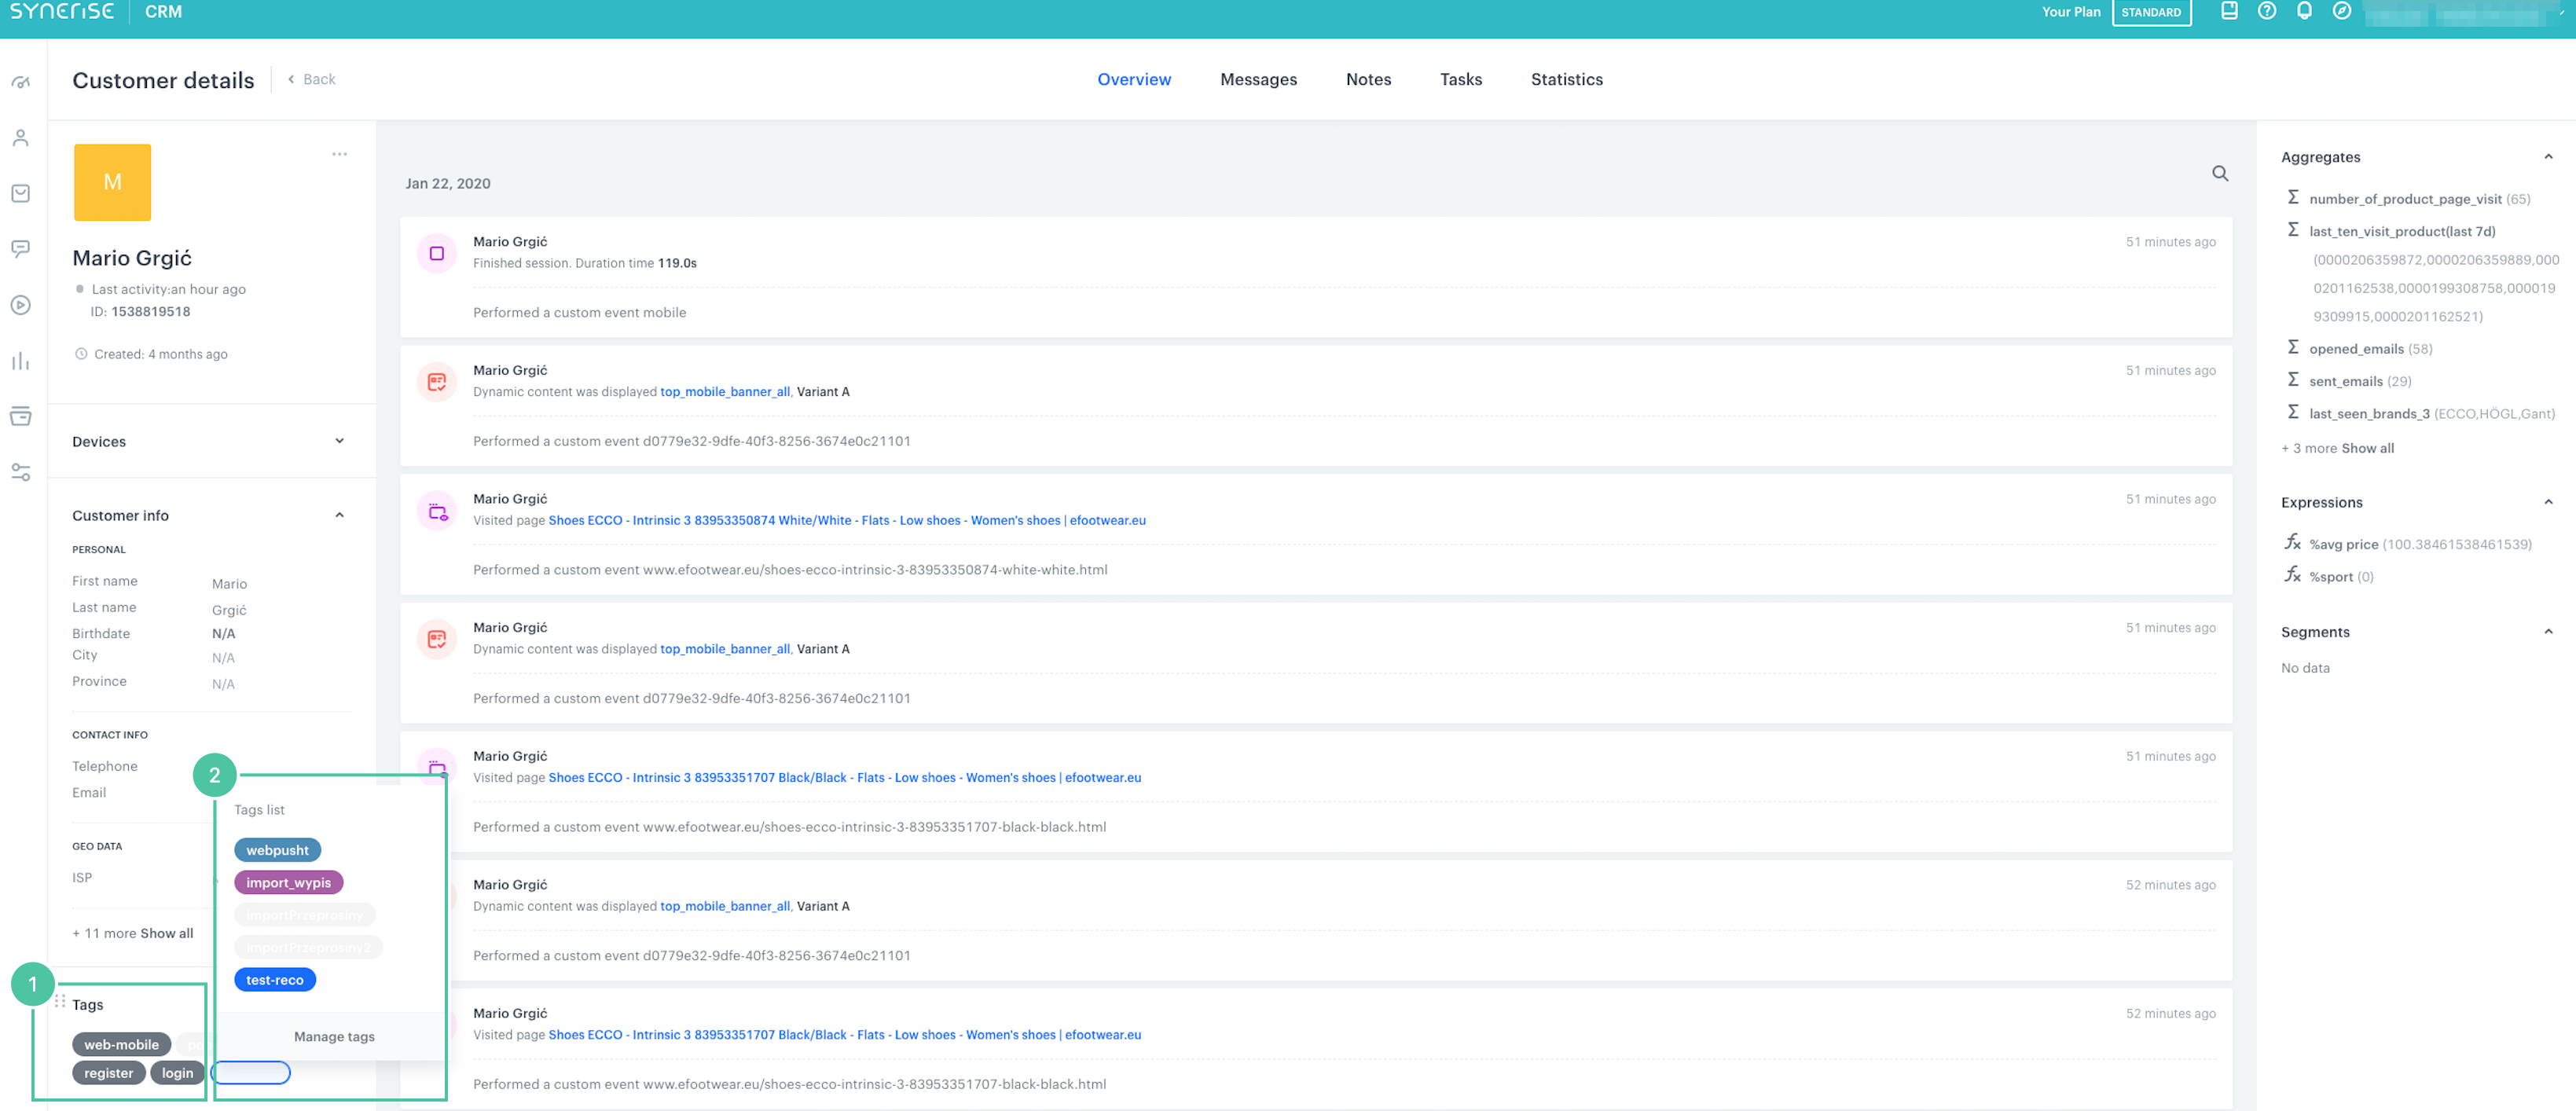Toggle the test-reco tag in tags list

point(274,980)
